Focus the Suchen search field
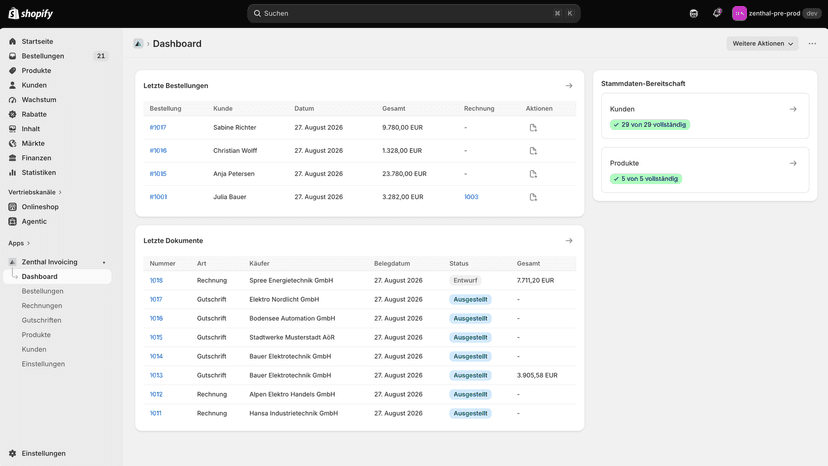The width and height of the screenshot is (828, 466). point(413,13)
